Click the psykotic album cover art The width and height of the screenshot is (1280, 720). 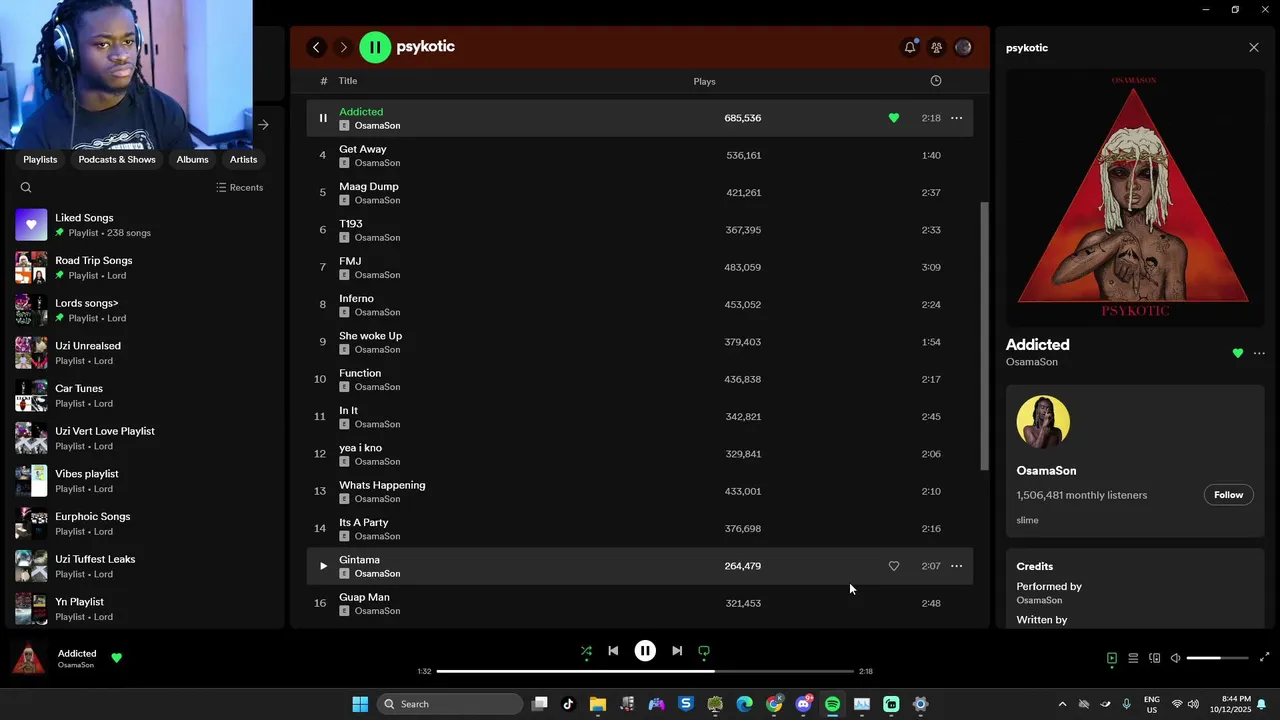[x=1135, y=198]
